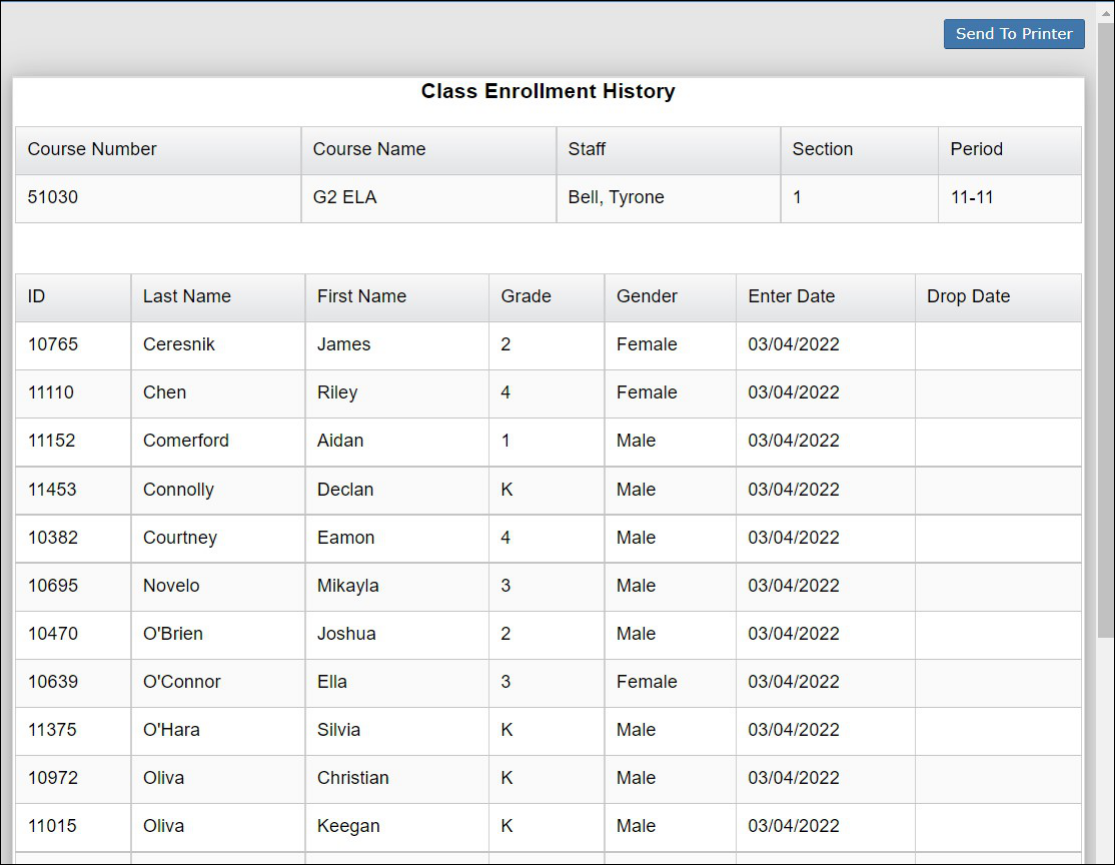
Task: Select student ID 10470
Action: 53,634
